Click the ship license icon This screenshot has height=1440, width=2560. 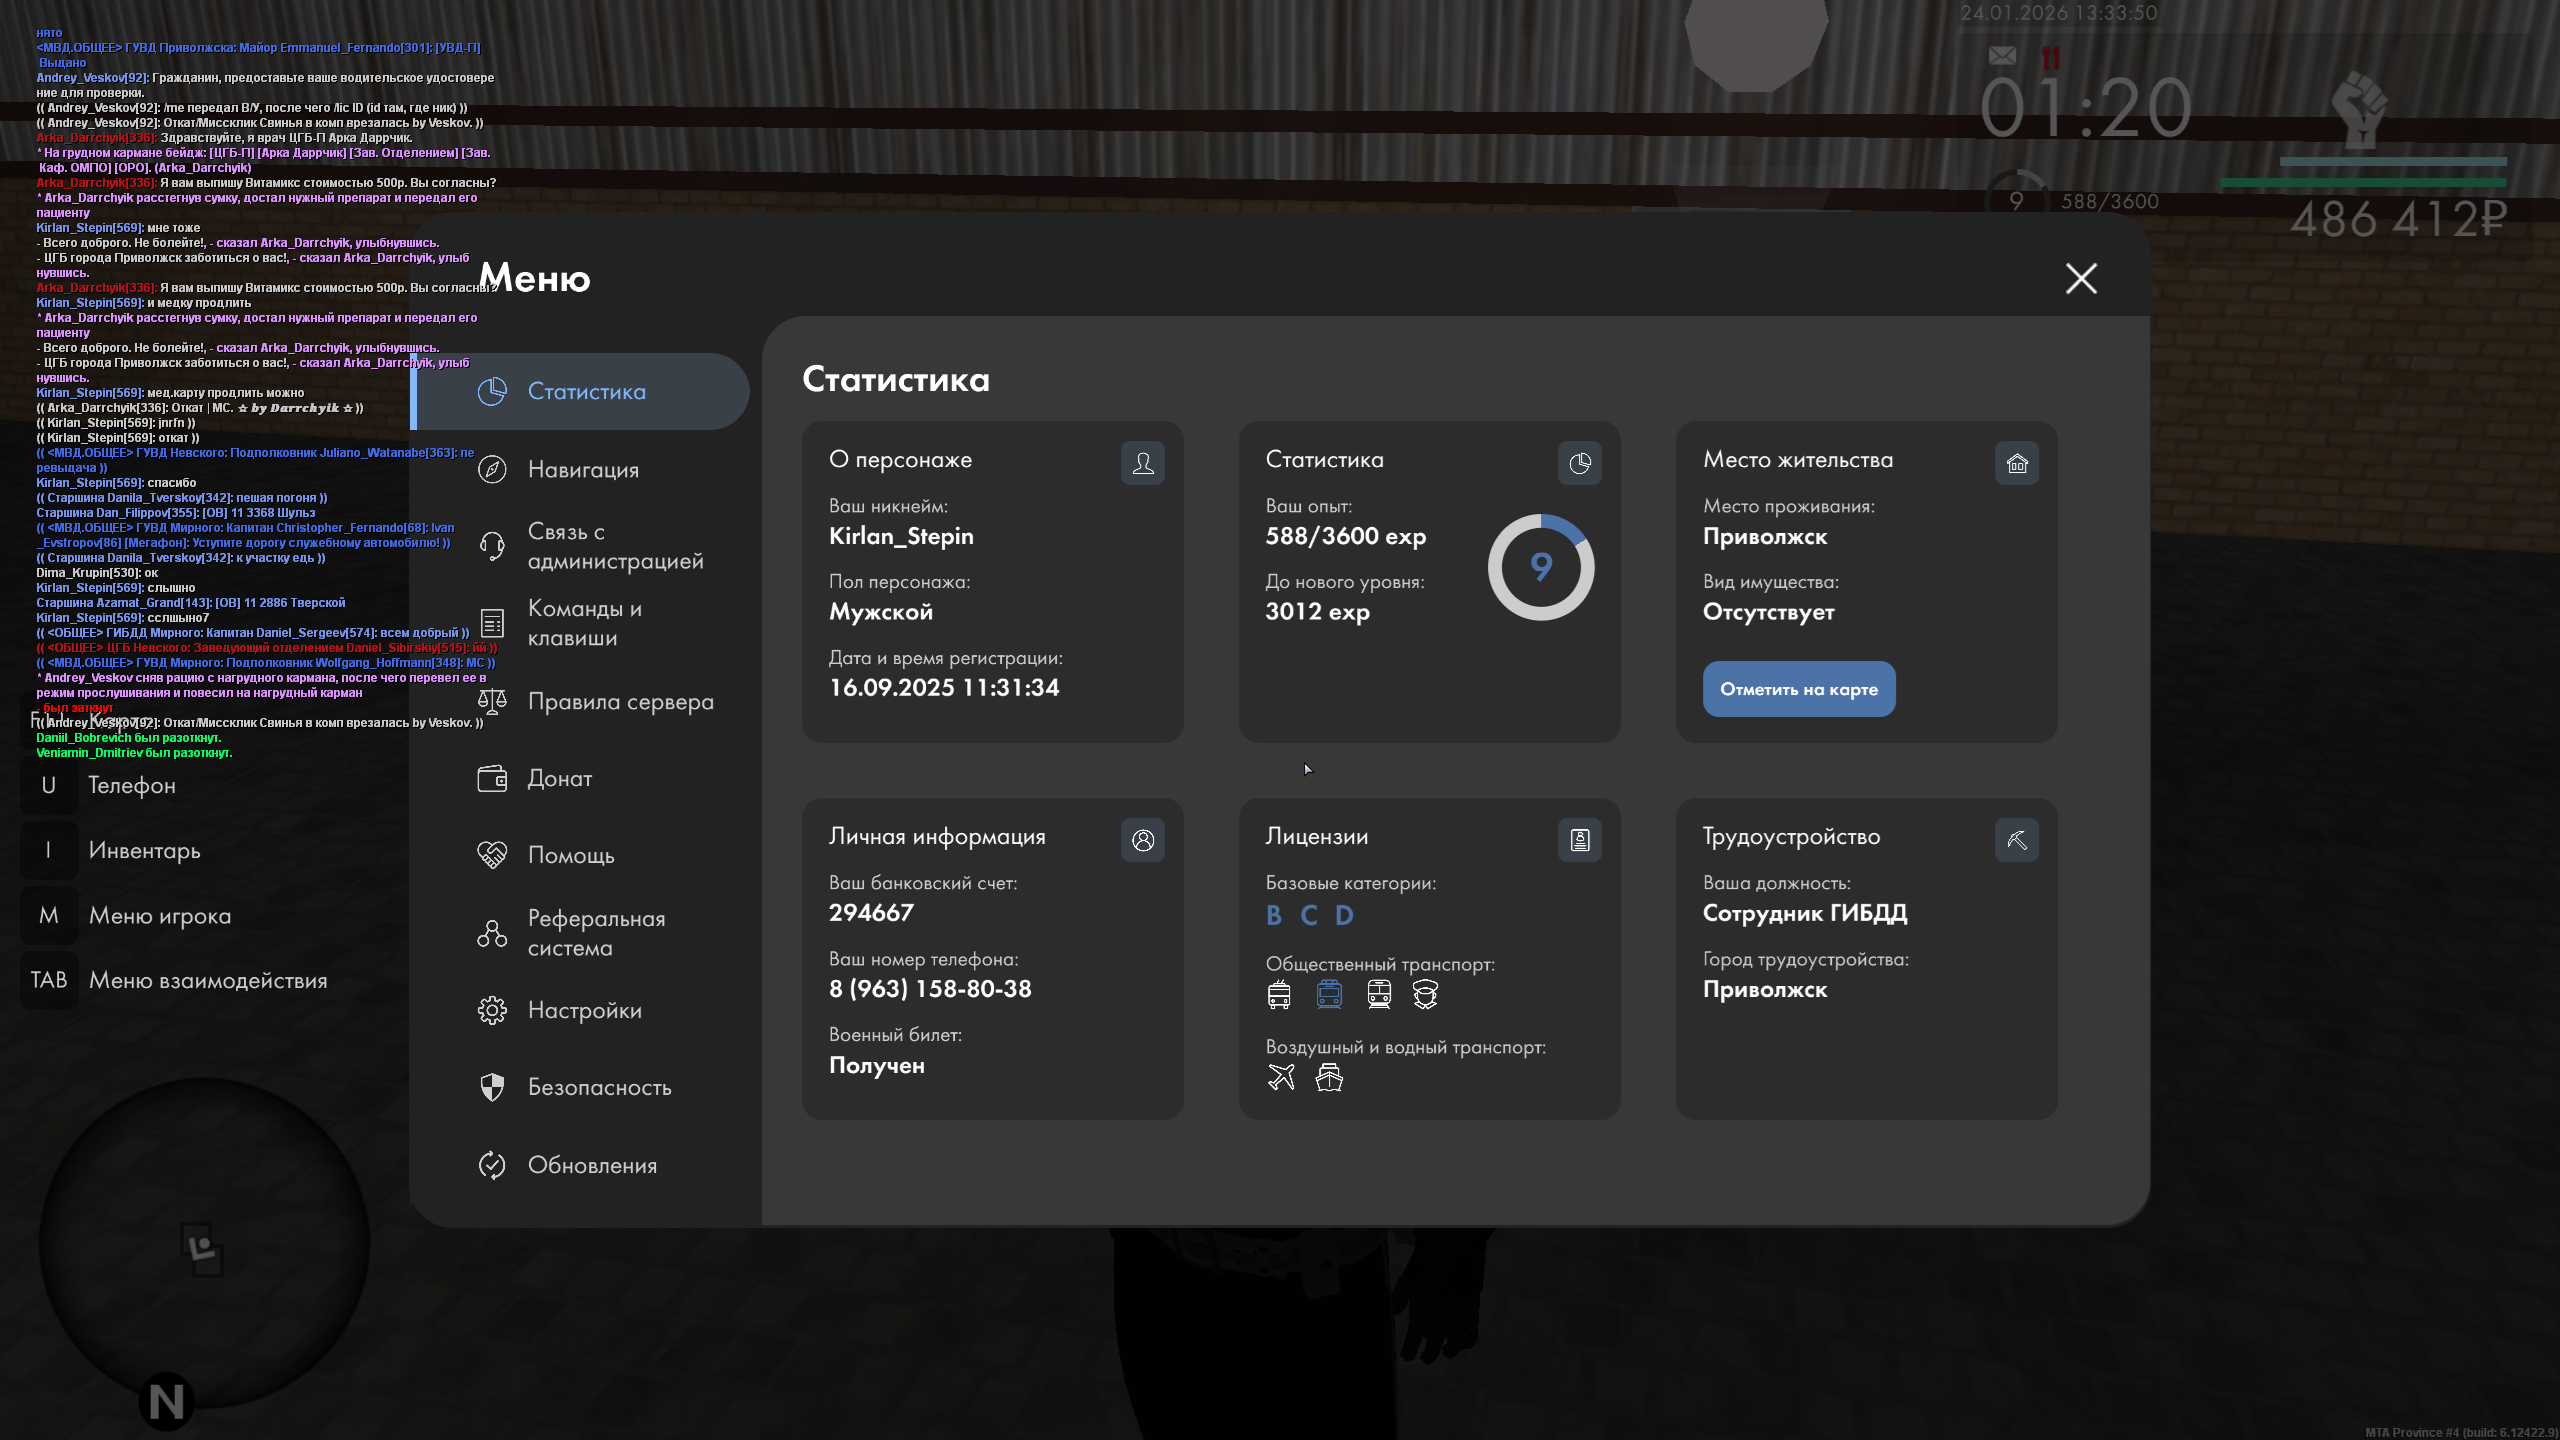coord(1329,1077)
